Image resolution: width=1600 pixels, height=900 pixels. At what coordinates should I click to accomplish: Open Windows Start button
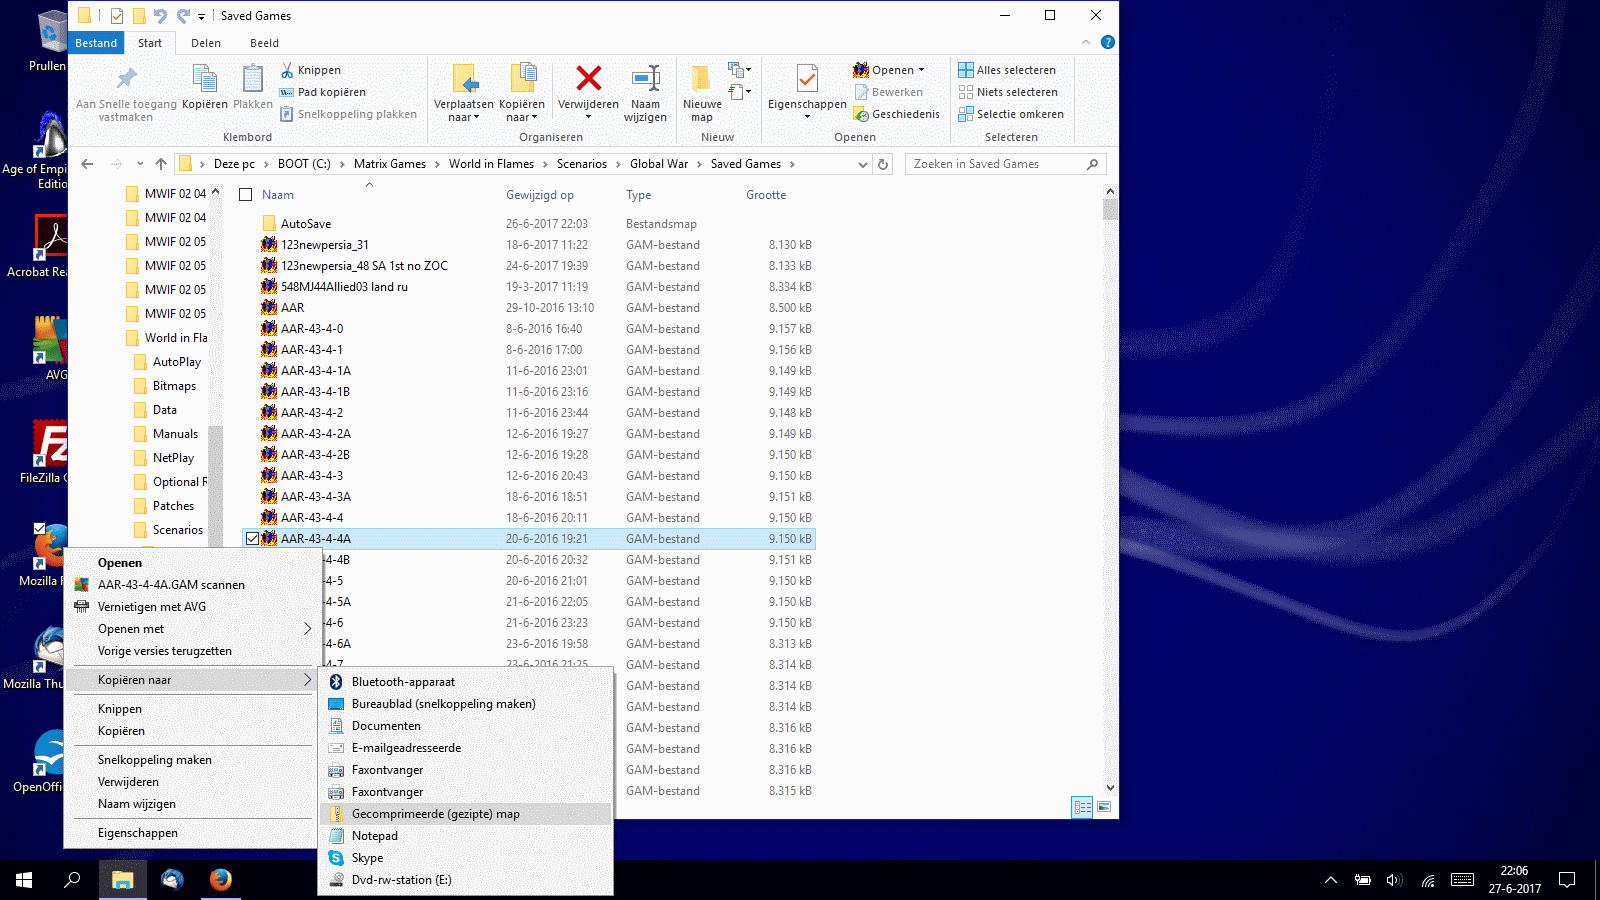[x=24, y=880]
